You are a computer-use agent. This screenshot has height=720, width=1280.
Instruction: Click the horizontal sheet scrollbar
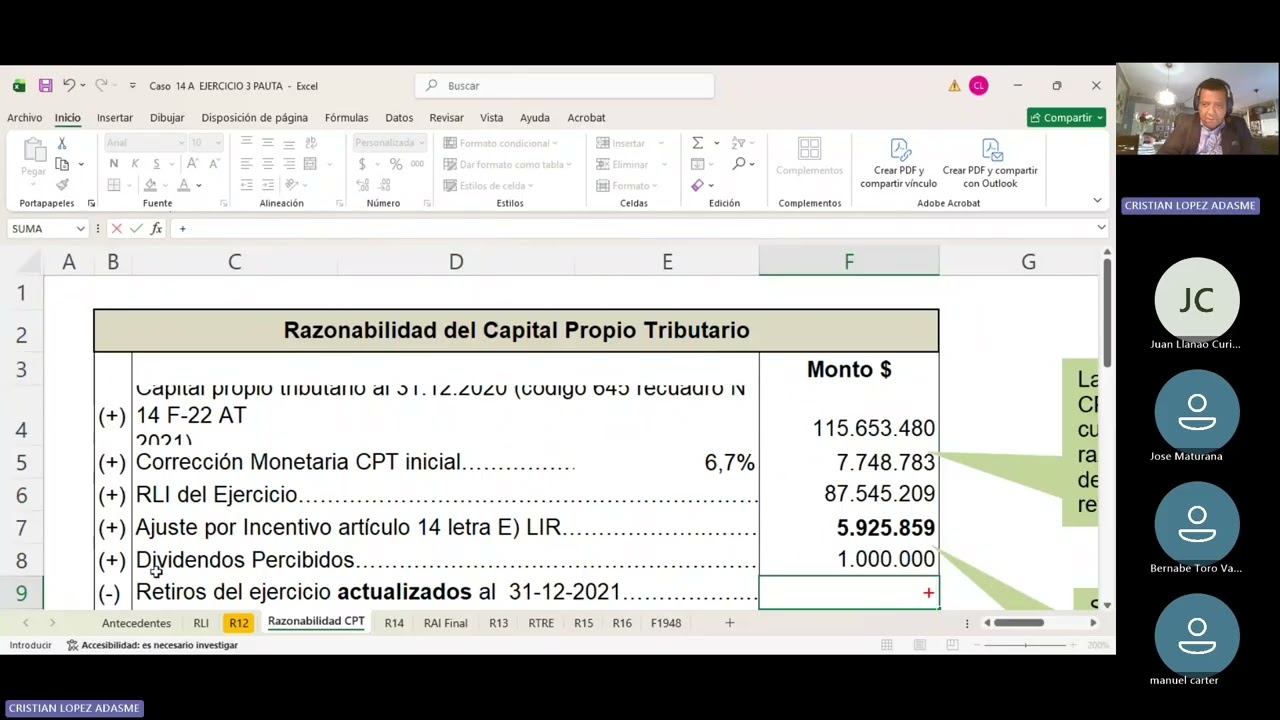point(1018,623)
